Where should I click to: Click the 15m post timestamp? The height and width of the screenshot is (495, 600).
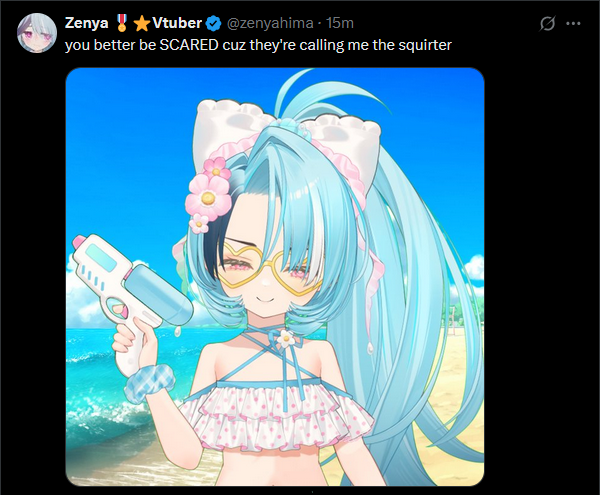pos(340,23)
